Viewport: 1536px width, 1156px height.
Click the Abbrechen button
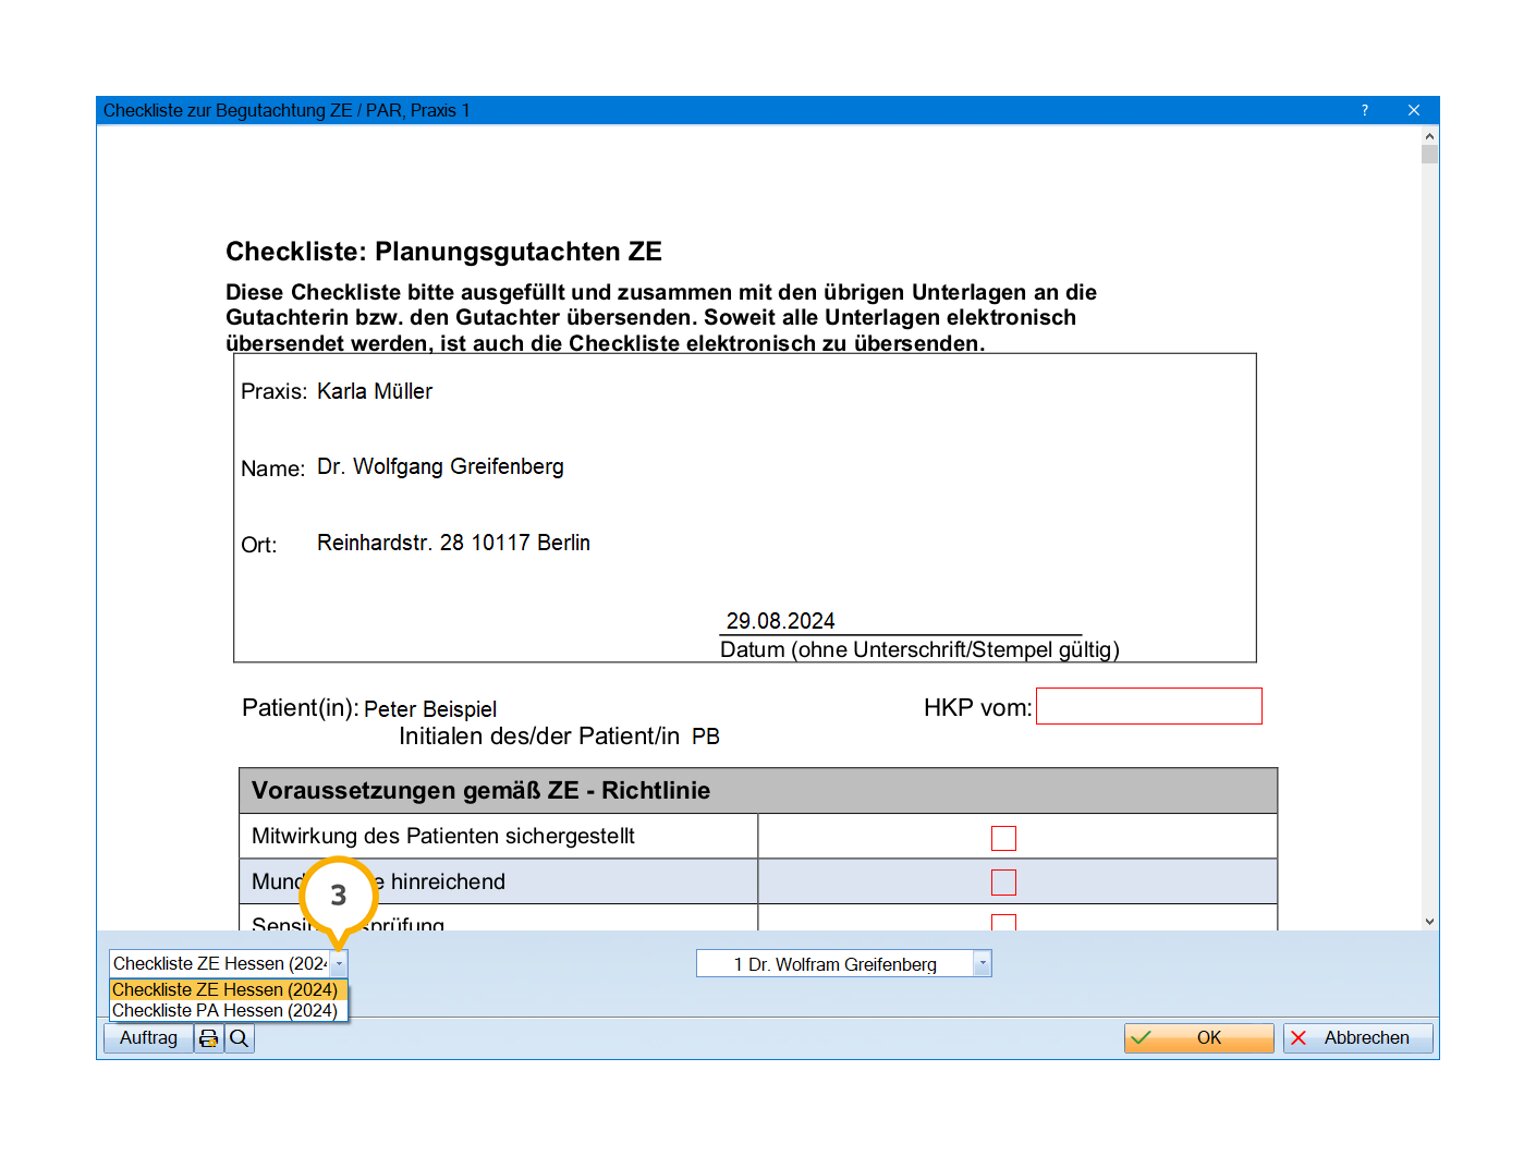[x=1358, y=1038]
